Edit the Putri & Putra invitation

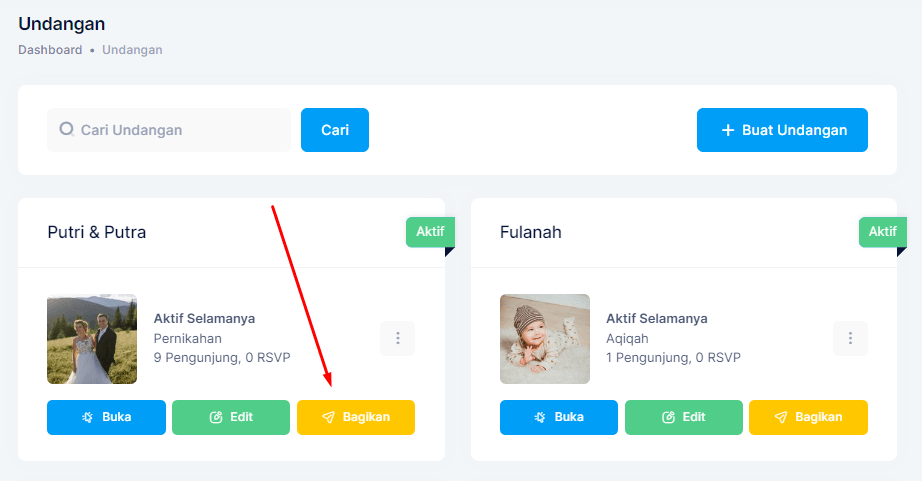point(231,417)
